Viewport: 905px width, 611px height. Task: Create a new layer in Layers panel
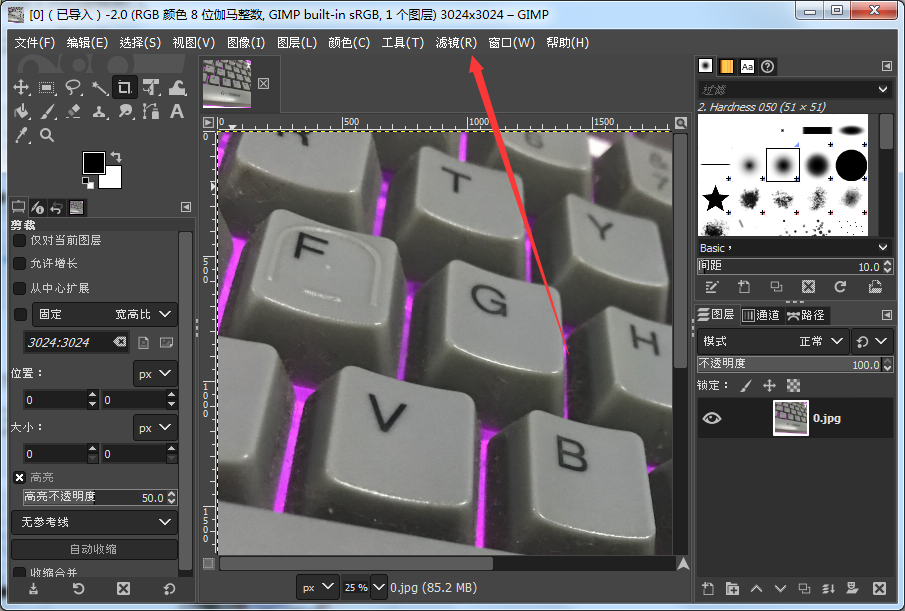coord(707,589)
